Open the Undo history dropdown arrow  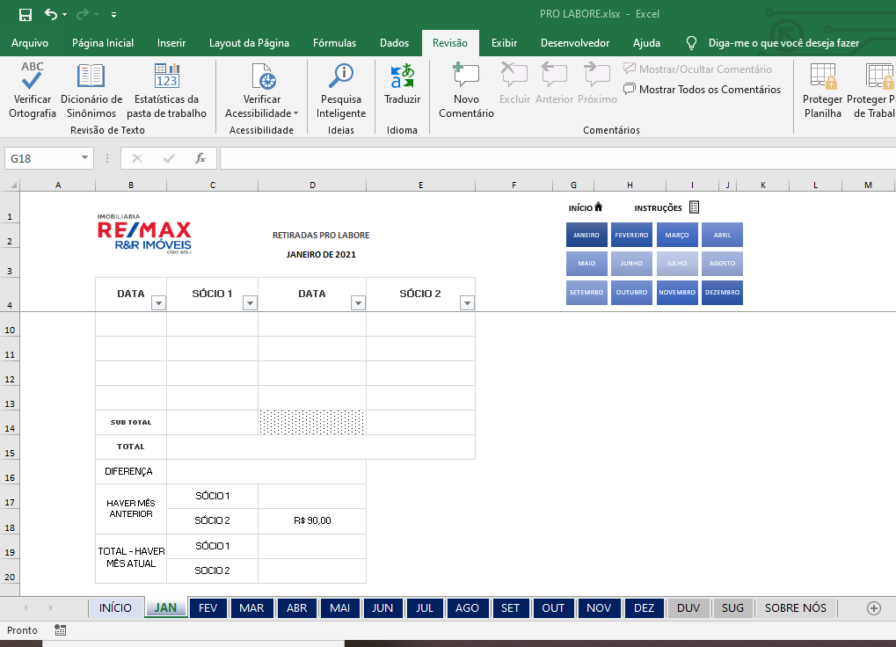[x=65, y=15]
